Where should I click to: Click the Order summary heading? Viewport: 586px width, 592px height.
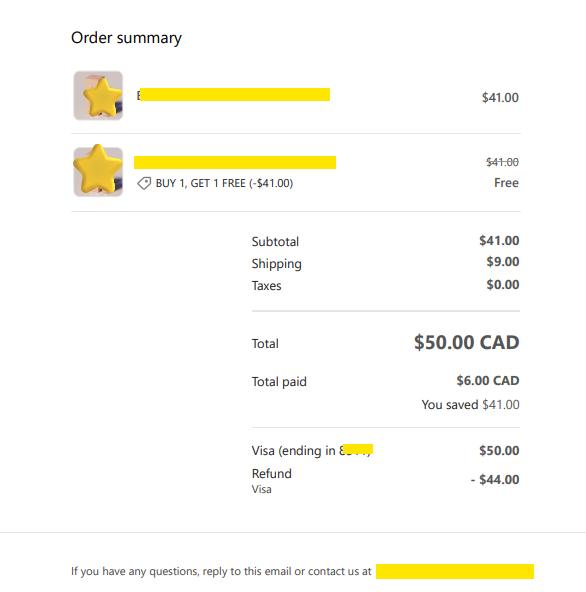126,38
